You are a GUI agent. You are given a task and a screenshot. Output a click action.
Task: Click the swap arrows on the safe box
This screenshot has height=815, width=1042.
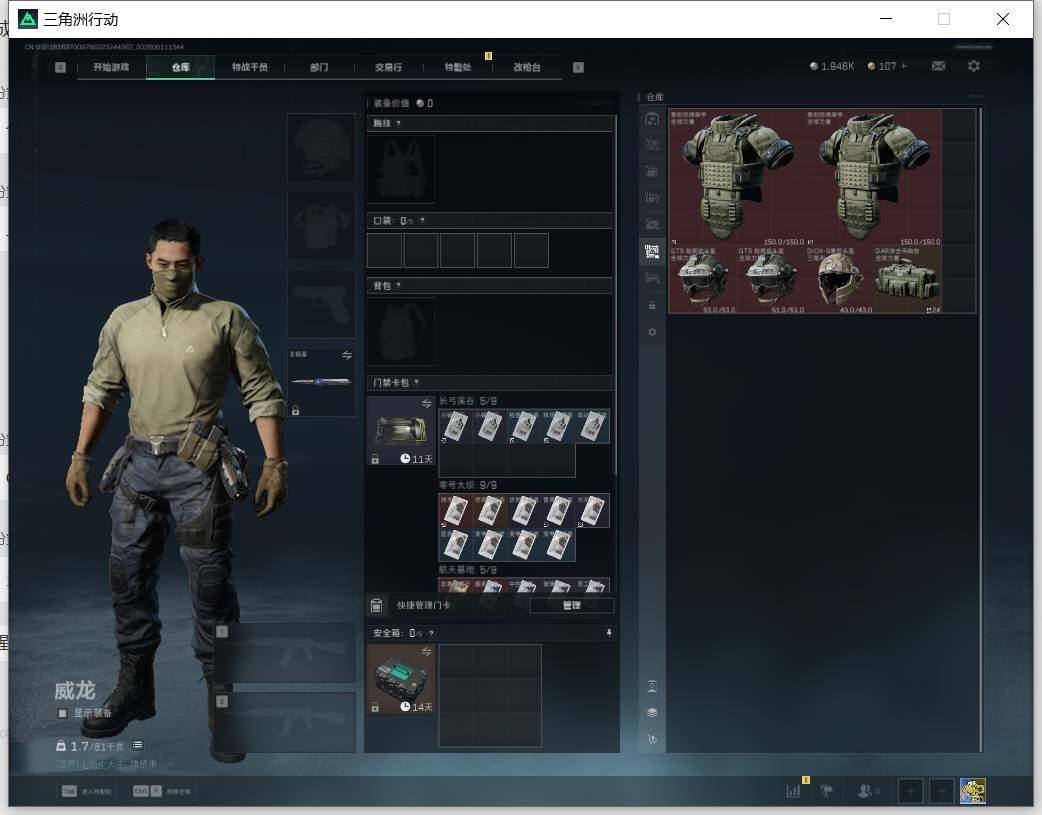tap(427, 651)
